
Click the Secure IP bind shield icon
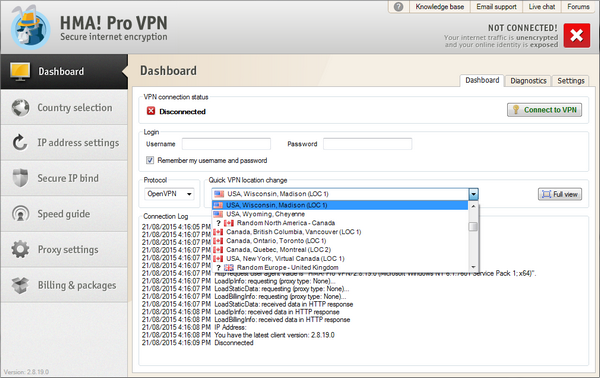coord(20,178)
